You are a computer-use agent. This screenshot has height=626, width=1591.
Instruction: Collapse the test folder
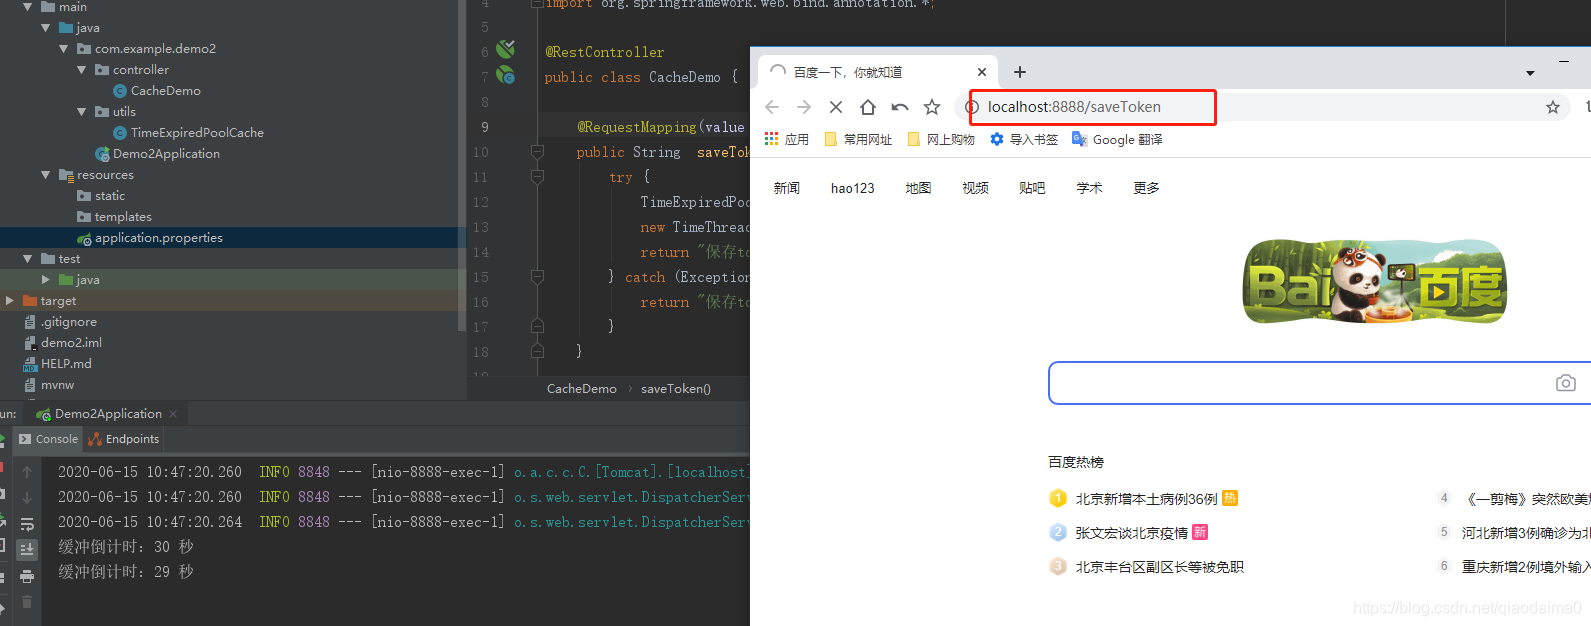click(x=28, y=259)
